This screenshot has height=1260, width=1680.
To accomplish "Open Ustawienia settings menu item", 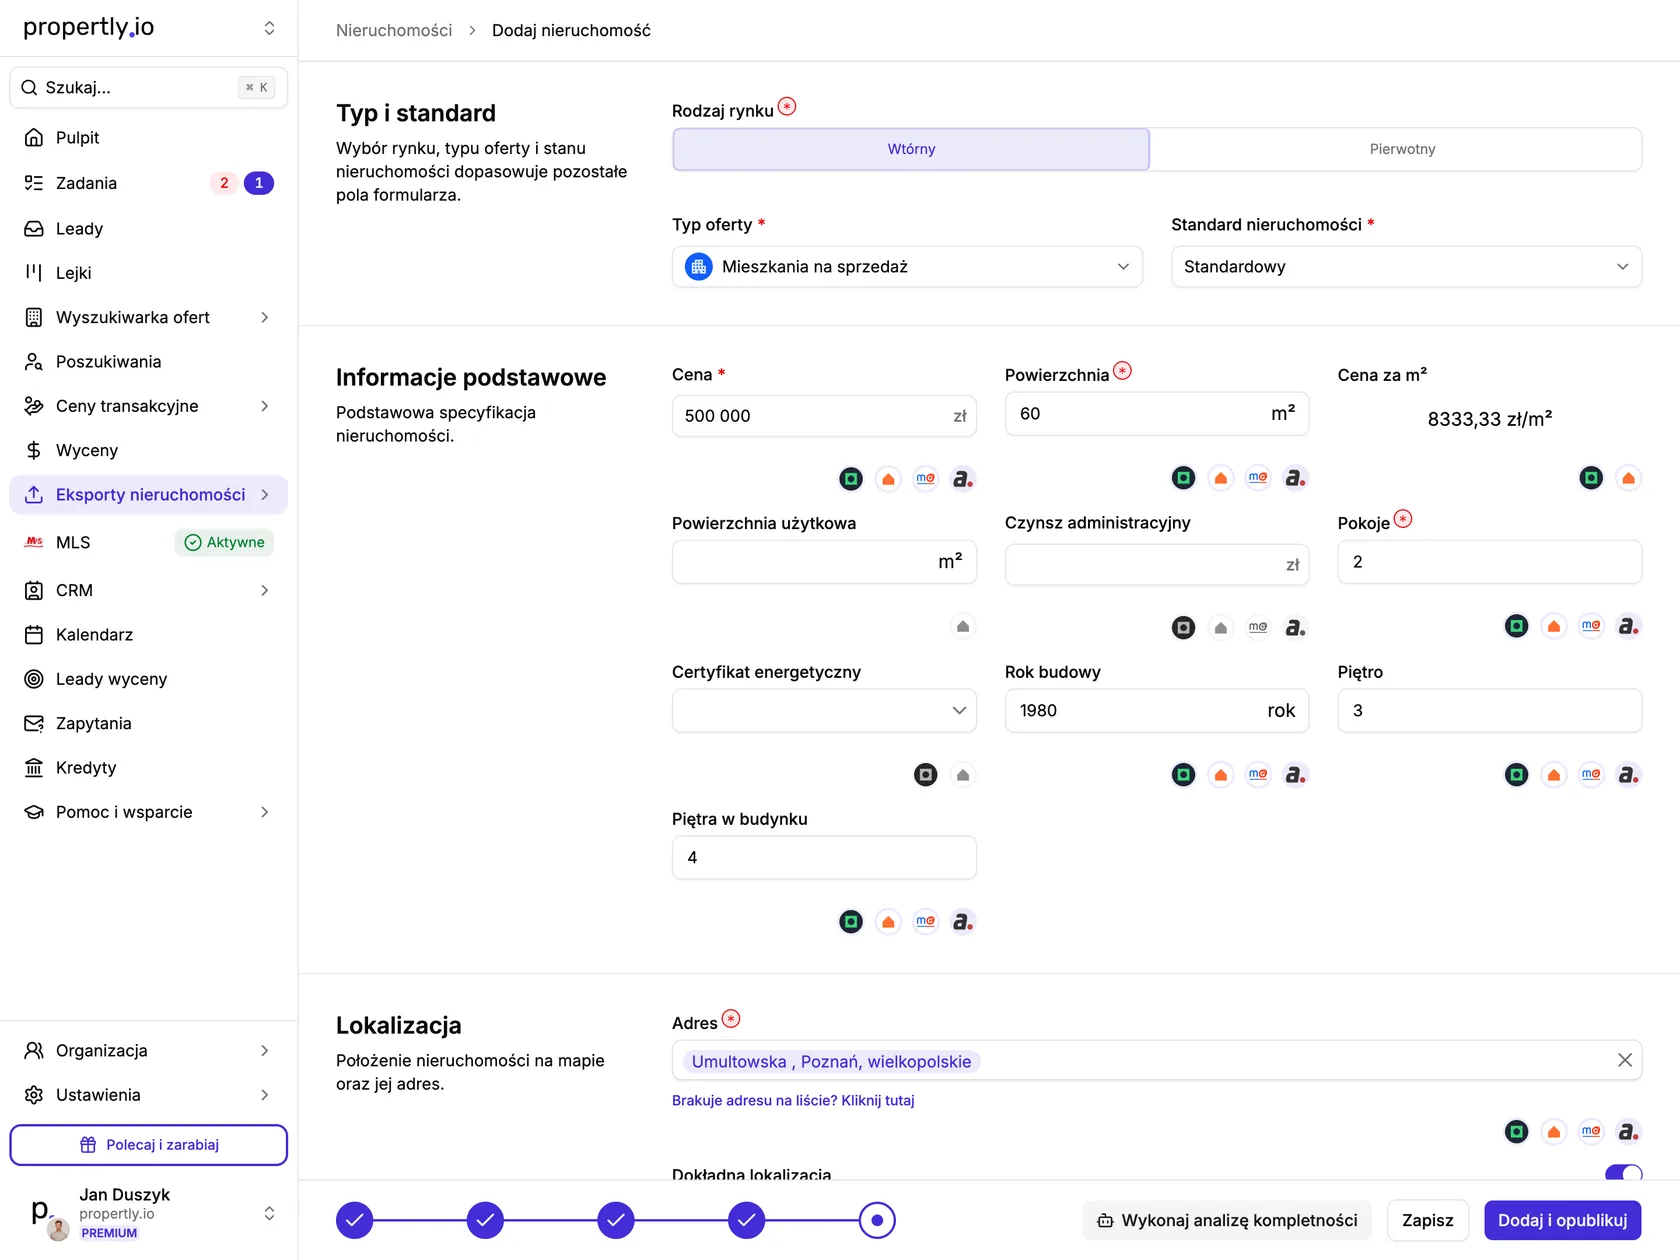I will click(x=148, y=1095).
